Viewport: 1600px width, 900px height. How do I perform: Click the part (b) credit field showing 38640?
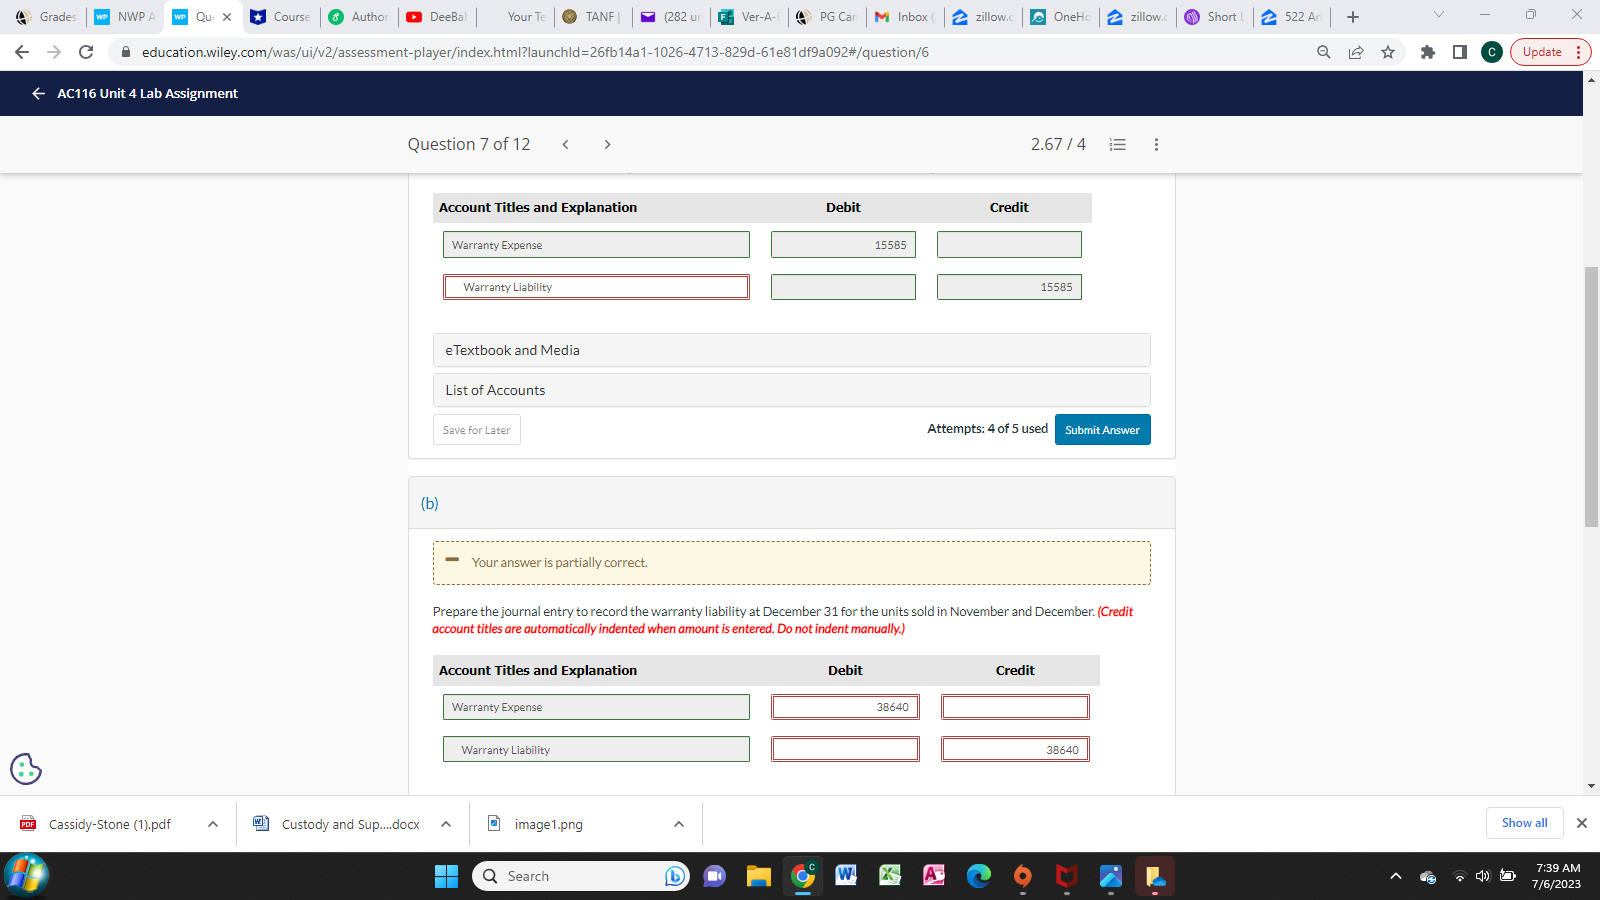(1015, 749)
